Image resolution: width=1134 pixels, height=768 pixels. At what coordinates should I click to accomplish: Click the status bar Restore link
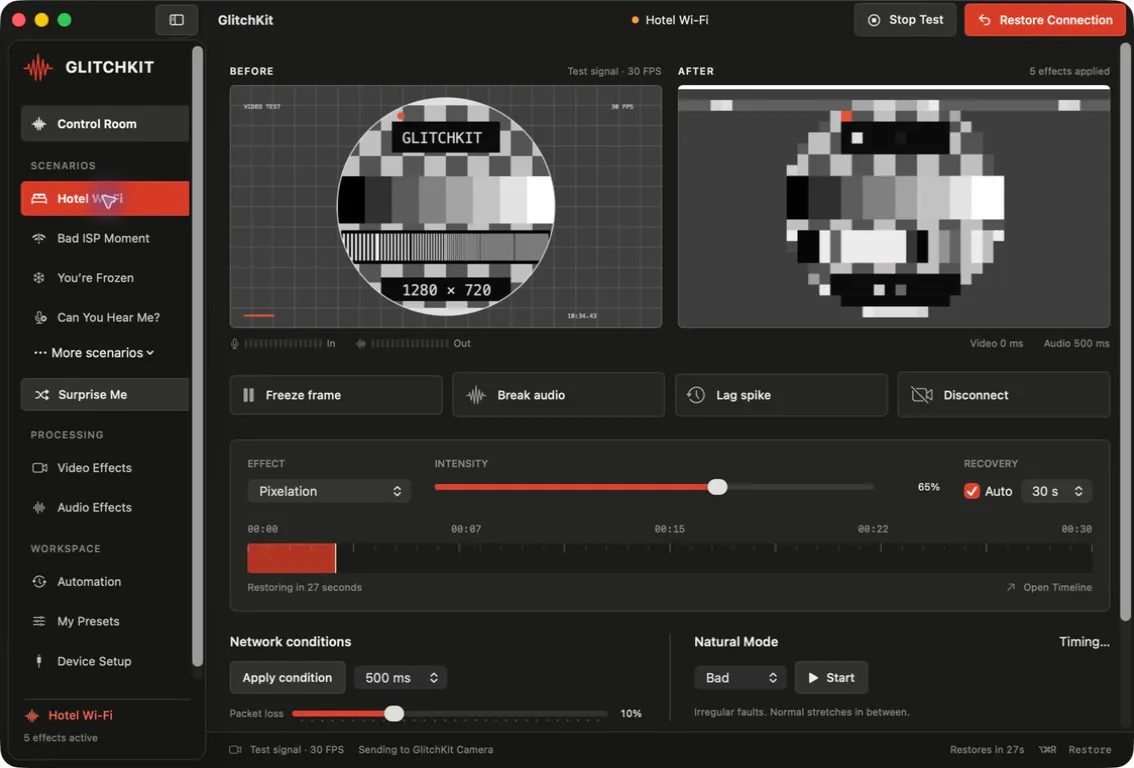click(1090, 750)
